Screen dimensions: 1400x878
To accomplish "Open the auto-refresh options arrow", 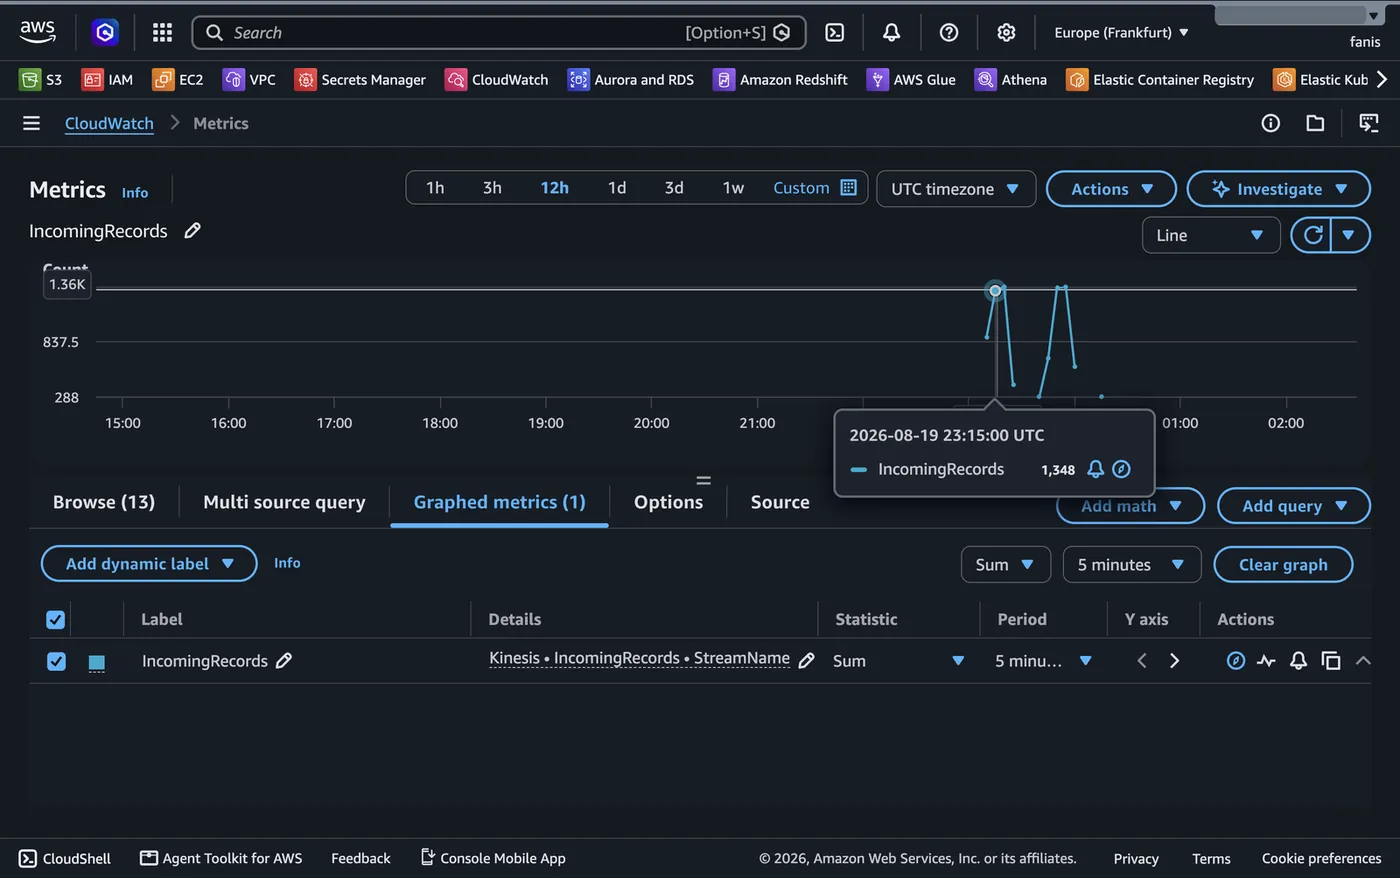I will point(1350,235).
